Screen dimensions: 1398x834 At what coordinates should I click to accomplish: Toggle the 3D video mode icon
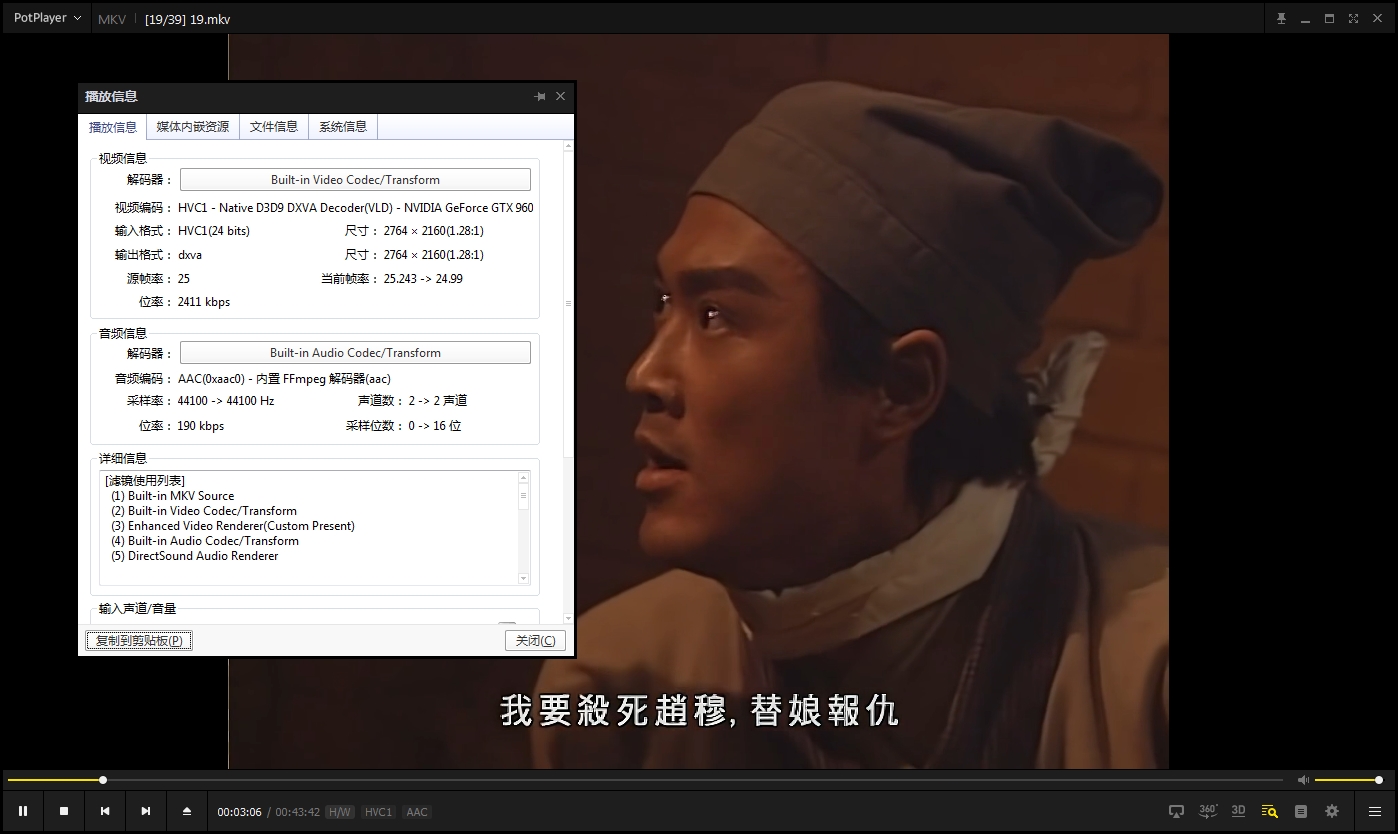tap(1238, 811)
